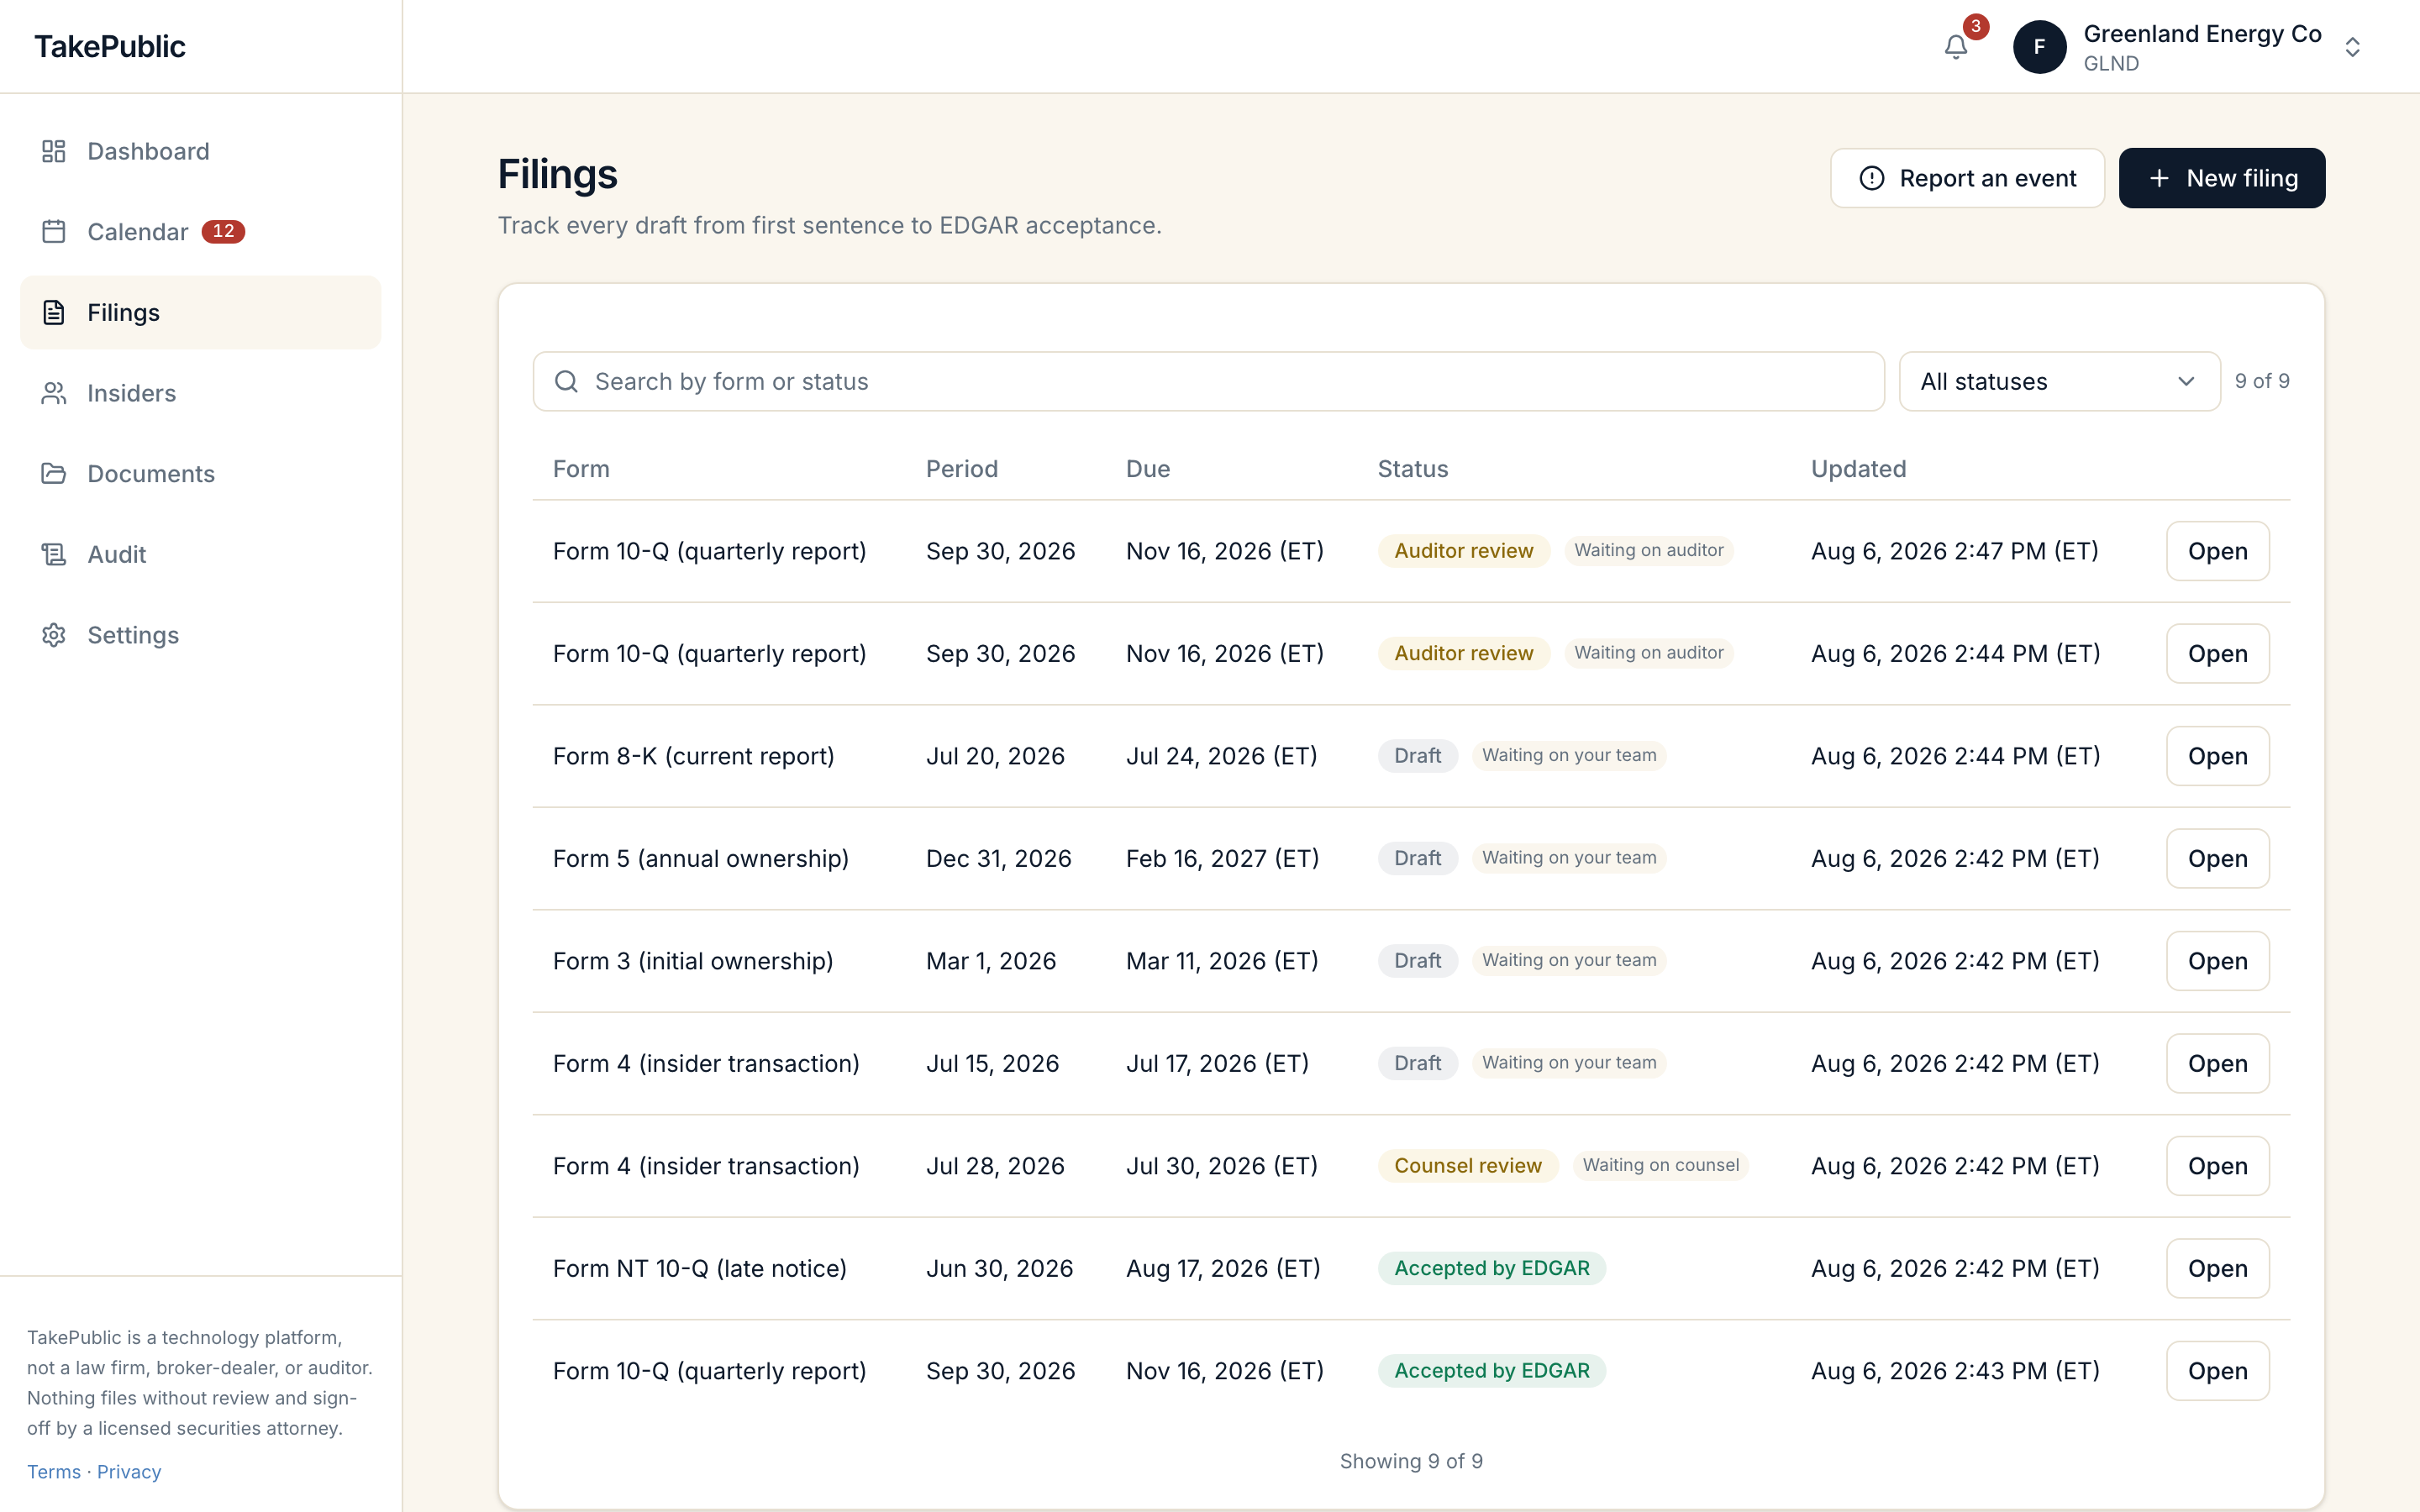2420x1512 pixels.
Task: Click the Mar 1, 2026 period cell
Action: pos(990,961)
